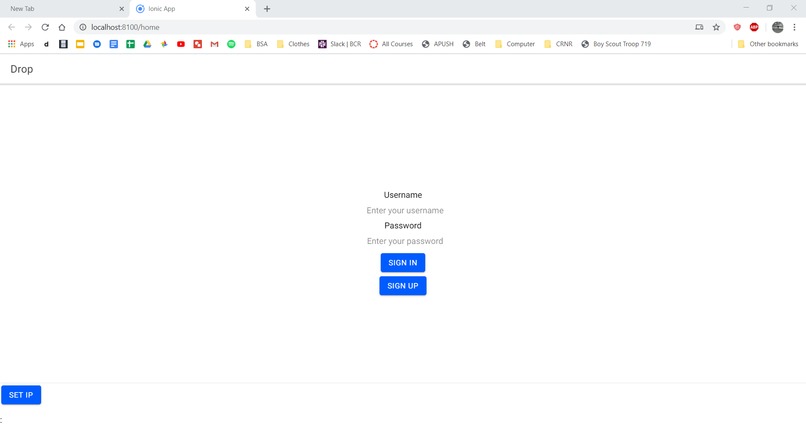Image resolution: width=806 pixels, height=427 pixels.
Task: Focus the username input field
Action: [405, 211]
